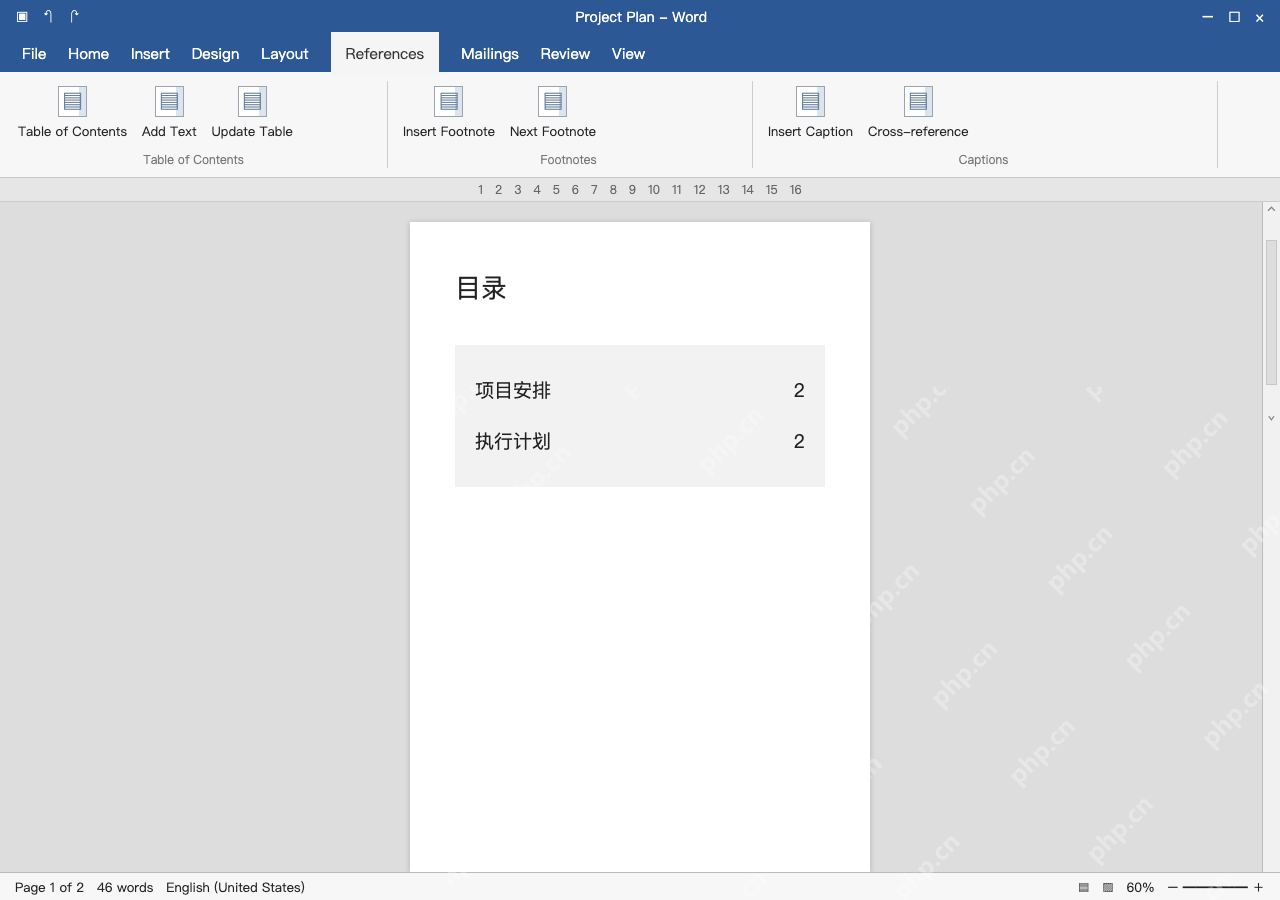
Task: Click the 执行计划 table of contents entry
Action: click(x=513, y=441)
